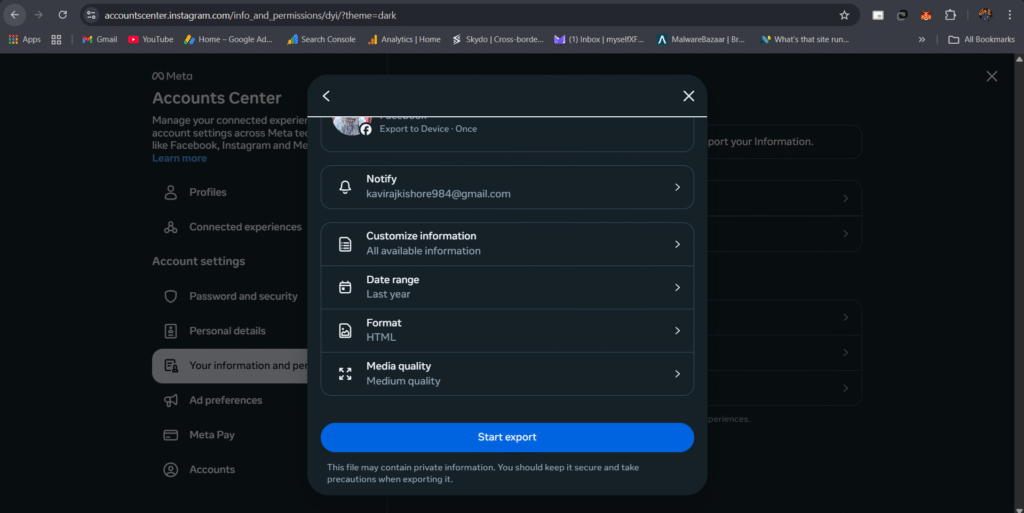
Task: Click the Connected experiences icon
Action: click(x=170, y=227)
